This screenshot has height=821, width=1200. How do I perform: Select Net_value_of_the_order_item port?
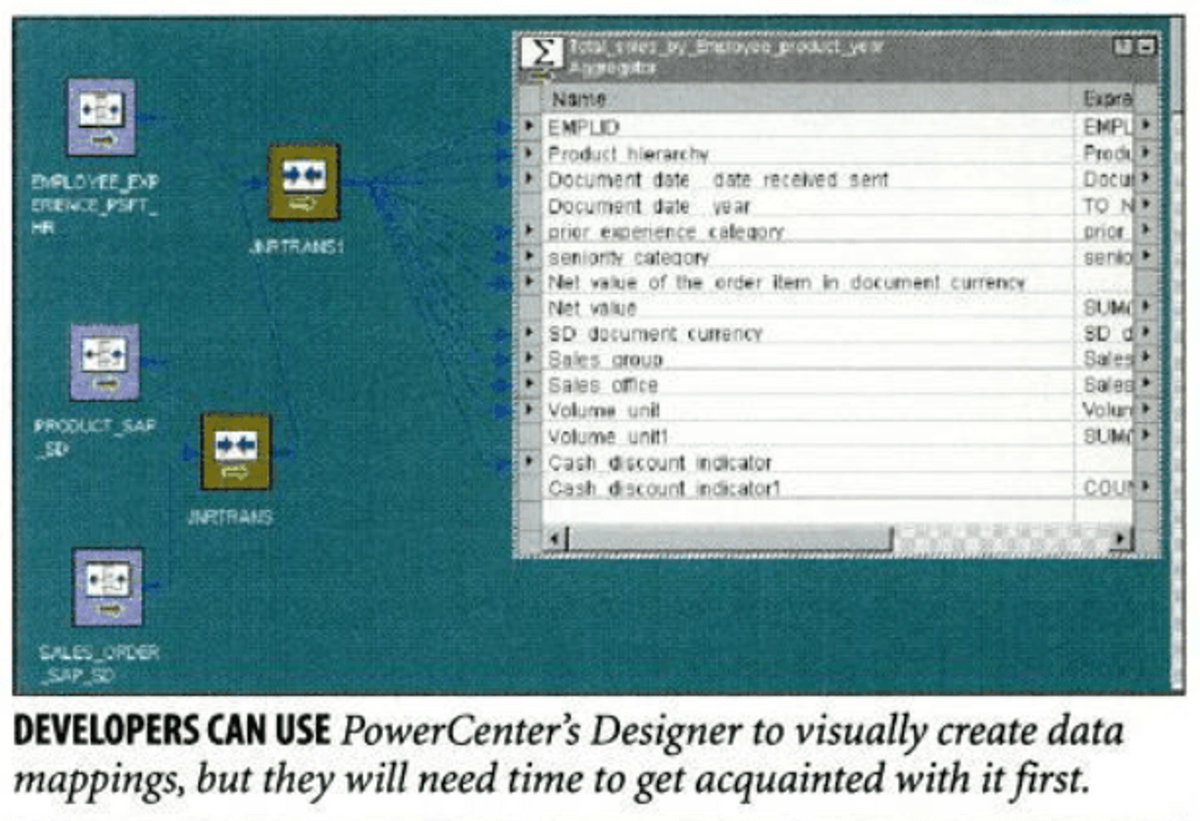click(787, 282)
